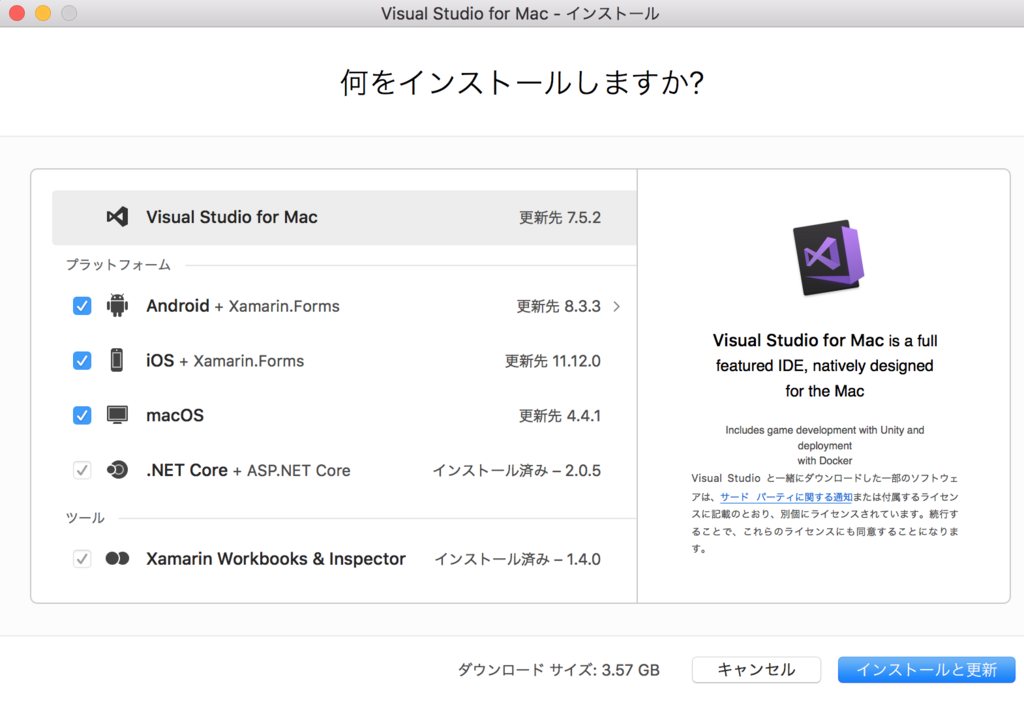Select the Visual Studio for Mac row

coord(344,218)
